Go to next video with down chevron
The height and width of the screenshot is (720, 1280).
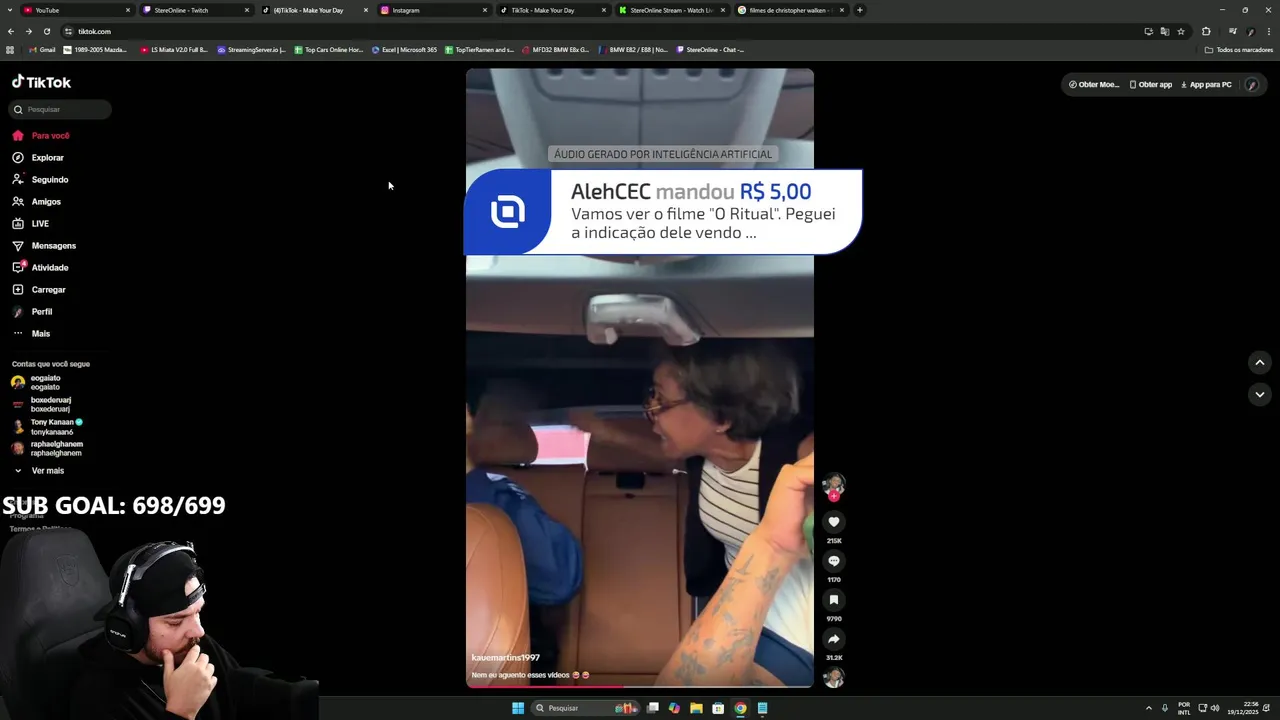1259,394
